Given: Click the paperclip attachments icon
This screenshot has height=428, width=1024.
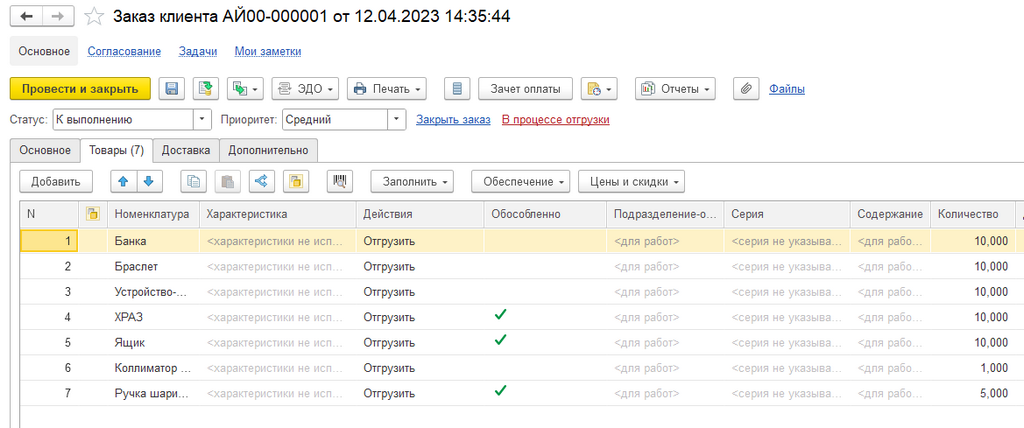Looking at the screenshot, I should (746, 89).
